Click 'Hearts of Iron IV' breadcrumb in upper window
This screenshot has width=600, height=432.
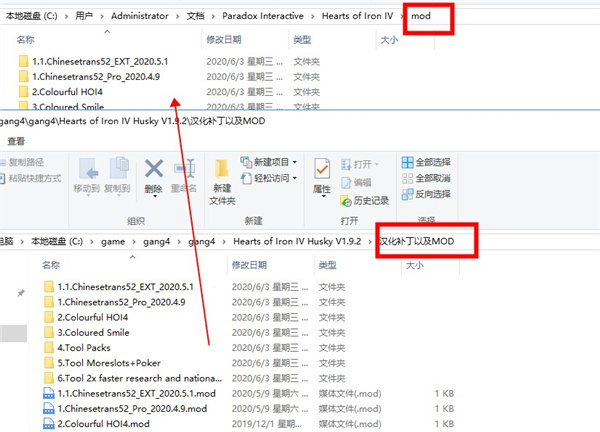pyautogui.click(x=357, y=16)
